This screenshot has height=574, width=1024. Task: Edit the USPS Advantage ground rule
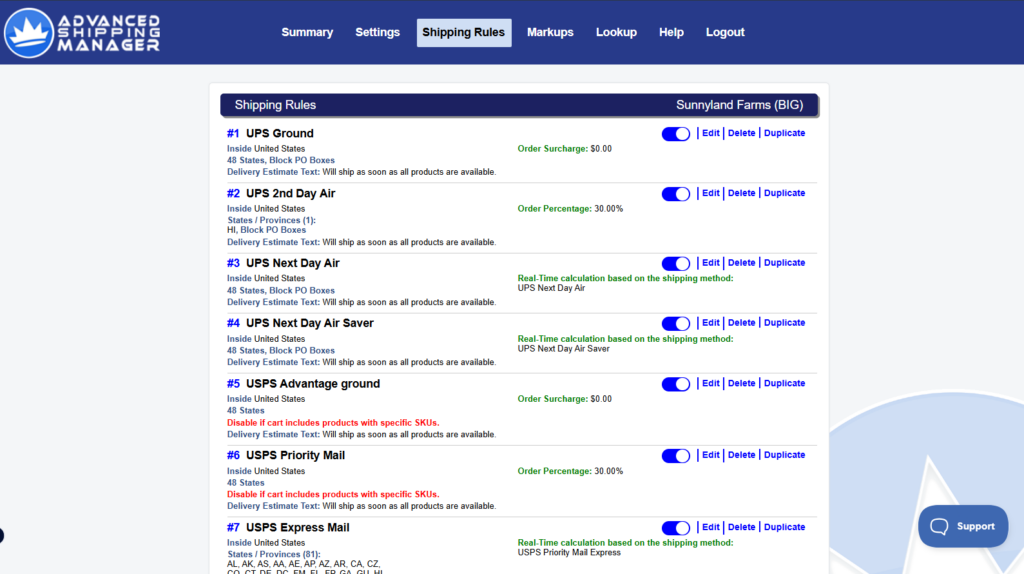[x=711, y=384]
